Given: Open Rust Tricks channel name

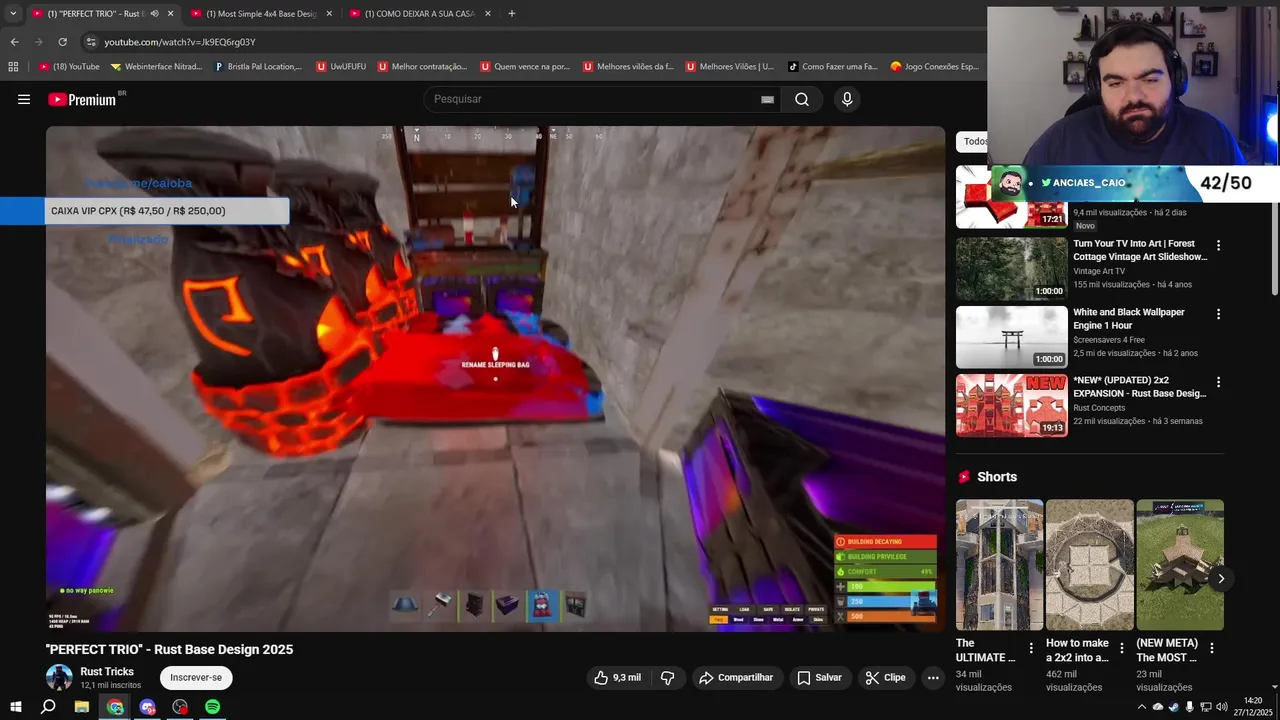Looking at the screenshot, I should tap(107, 672).
